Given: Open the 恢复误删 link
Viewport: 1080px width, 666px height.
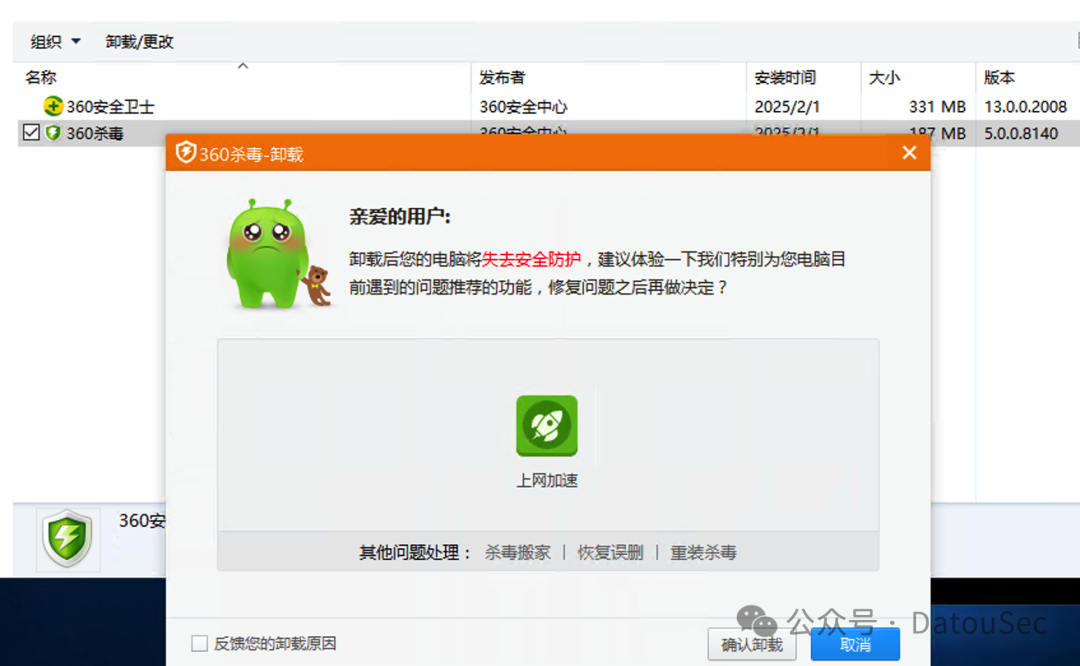Looking at the screenshot, I should pos(610,552).
